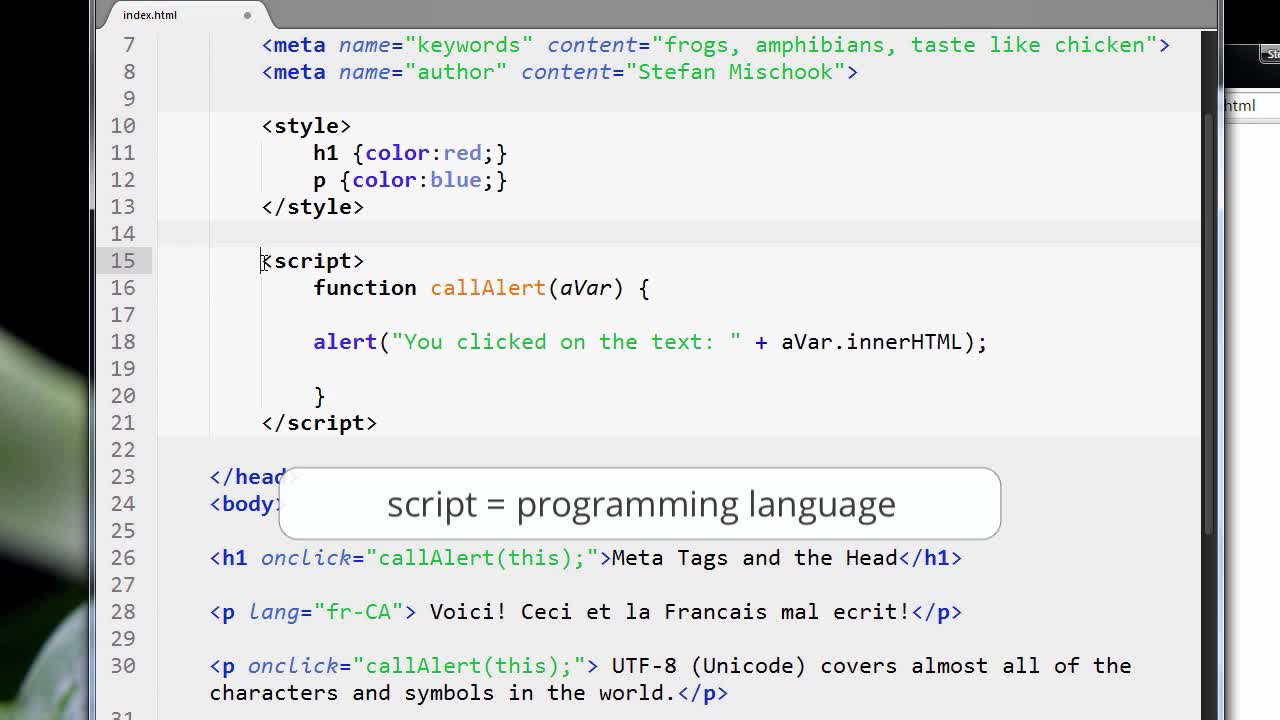Click line number 7 in the gutter
Image resolution: width=1280 pixels, height=720 pixels.
[x=129, y=45]
